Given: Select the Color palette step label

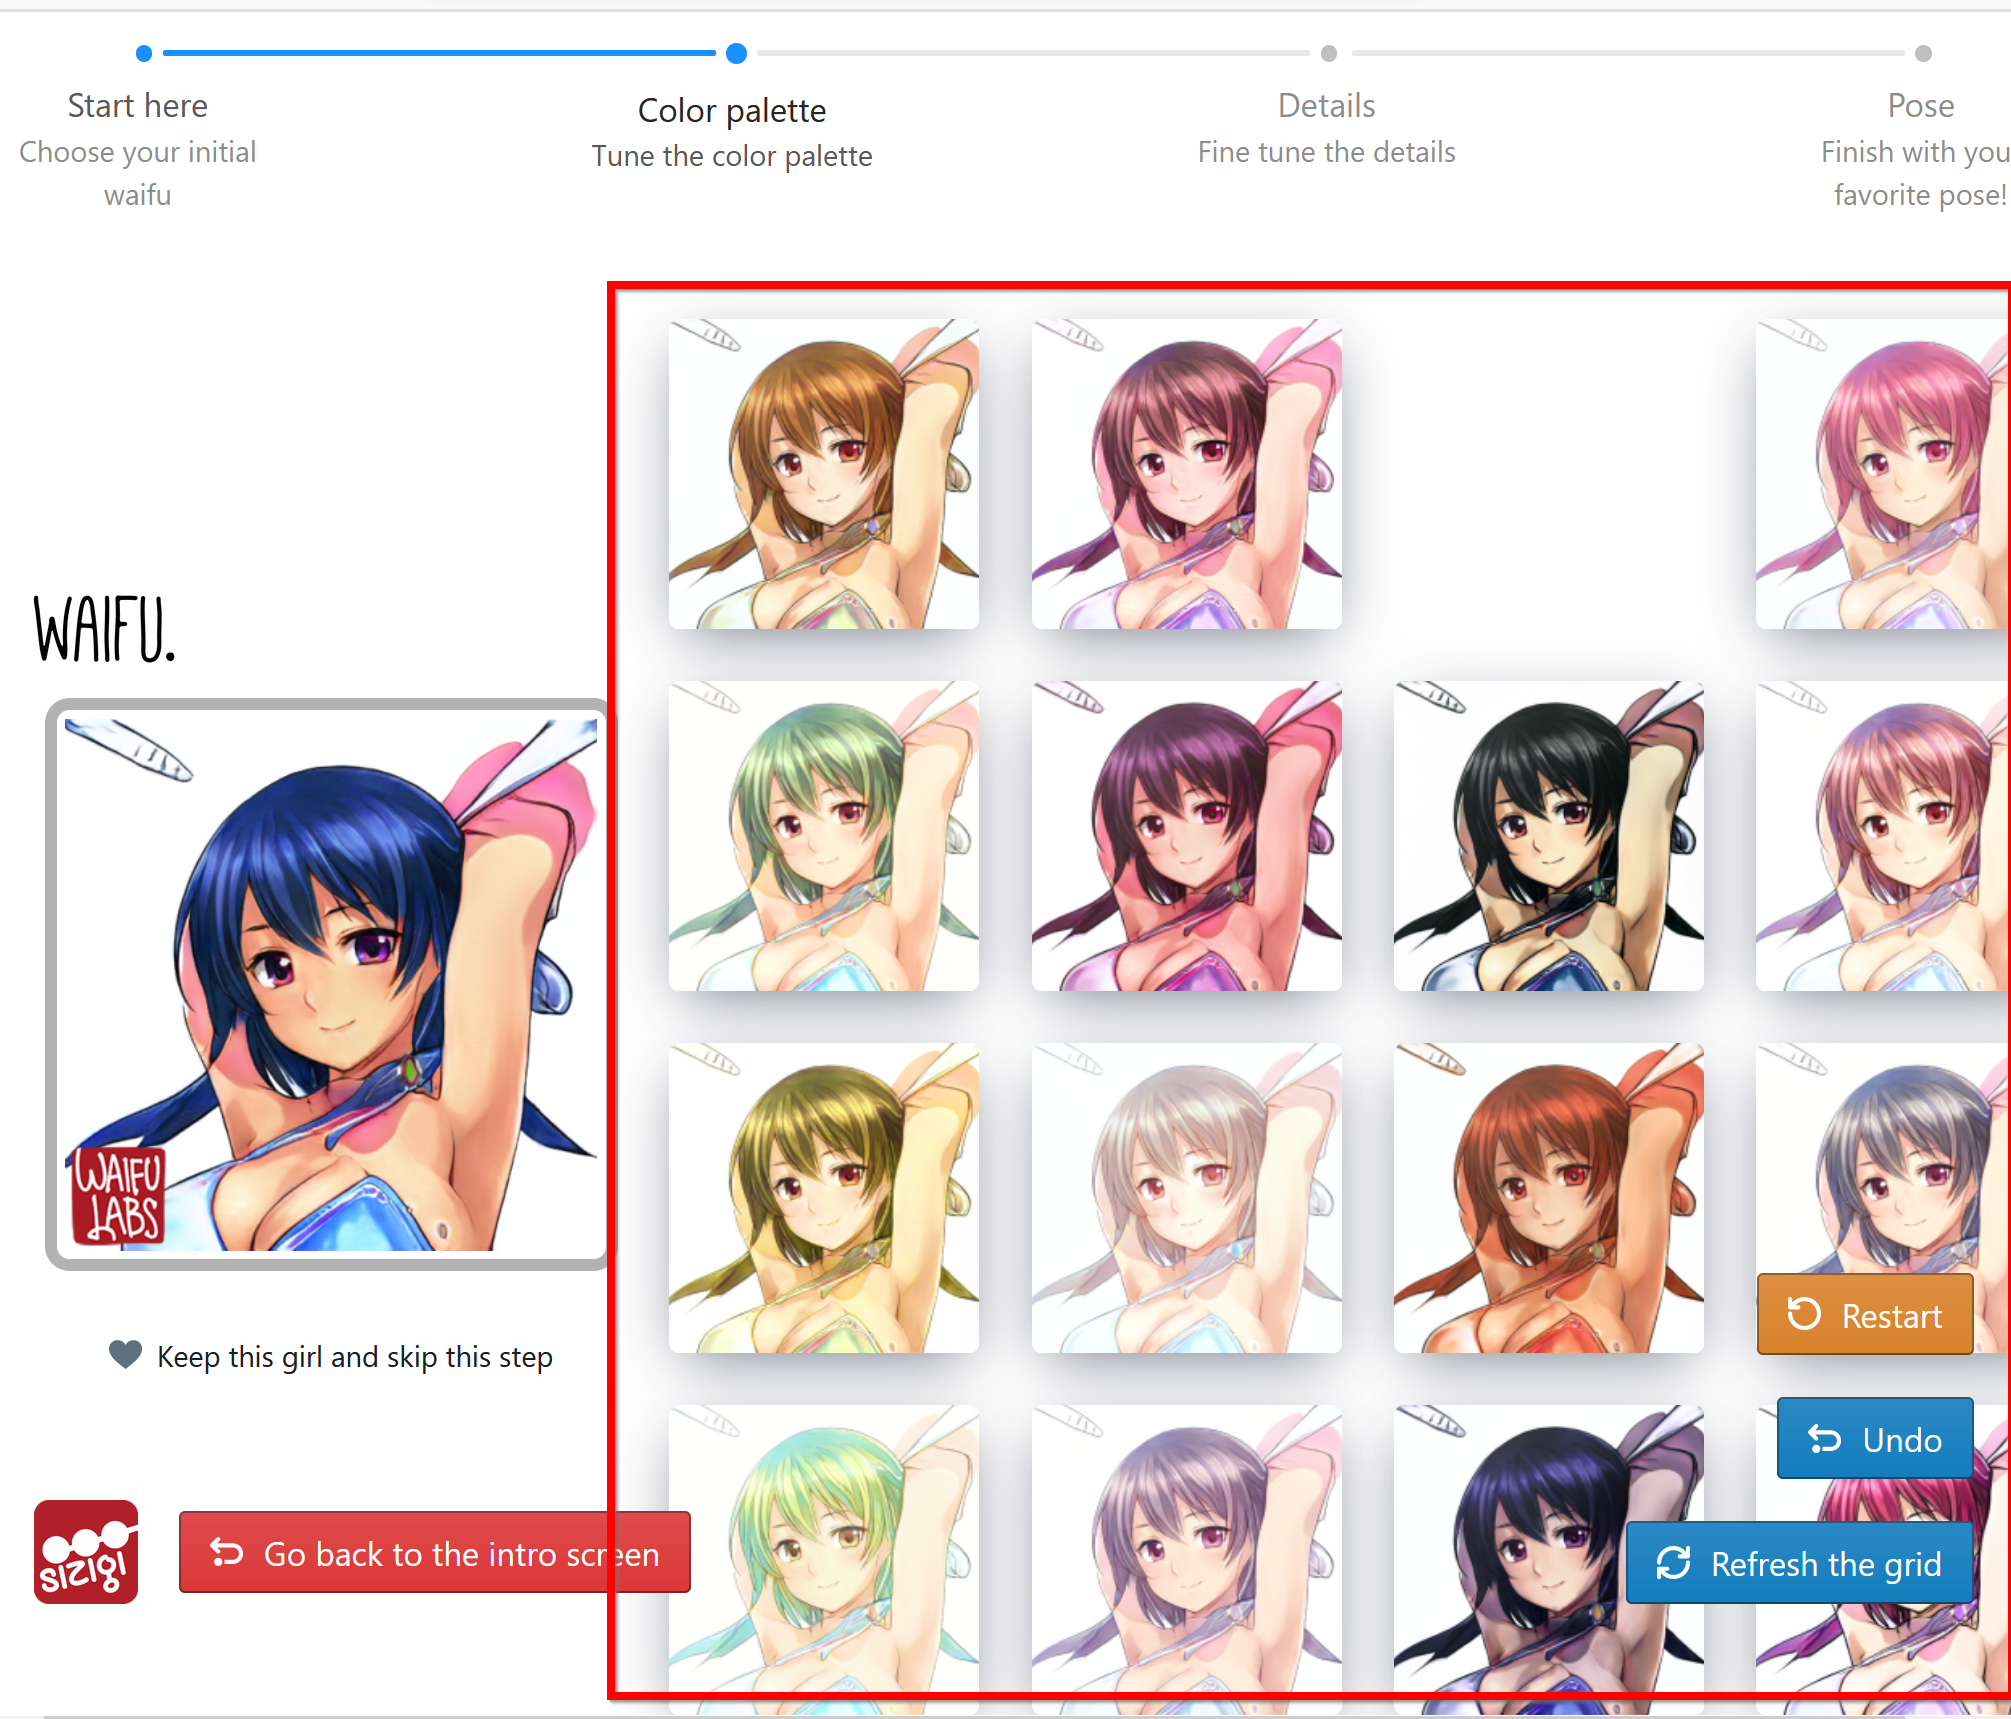Looking at the screenshot, I should pos(732,110).
